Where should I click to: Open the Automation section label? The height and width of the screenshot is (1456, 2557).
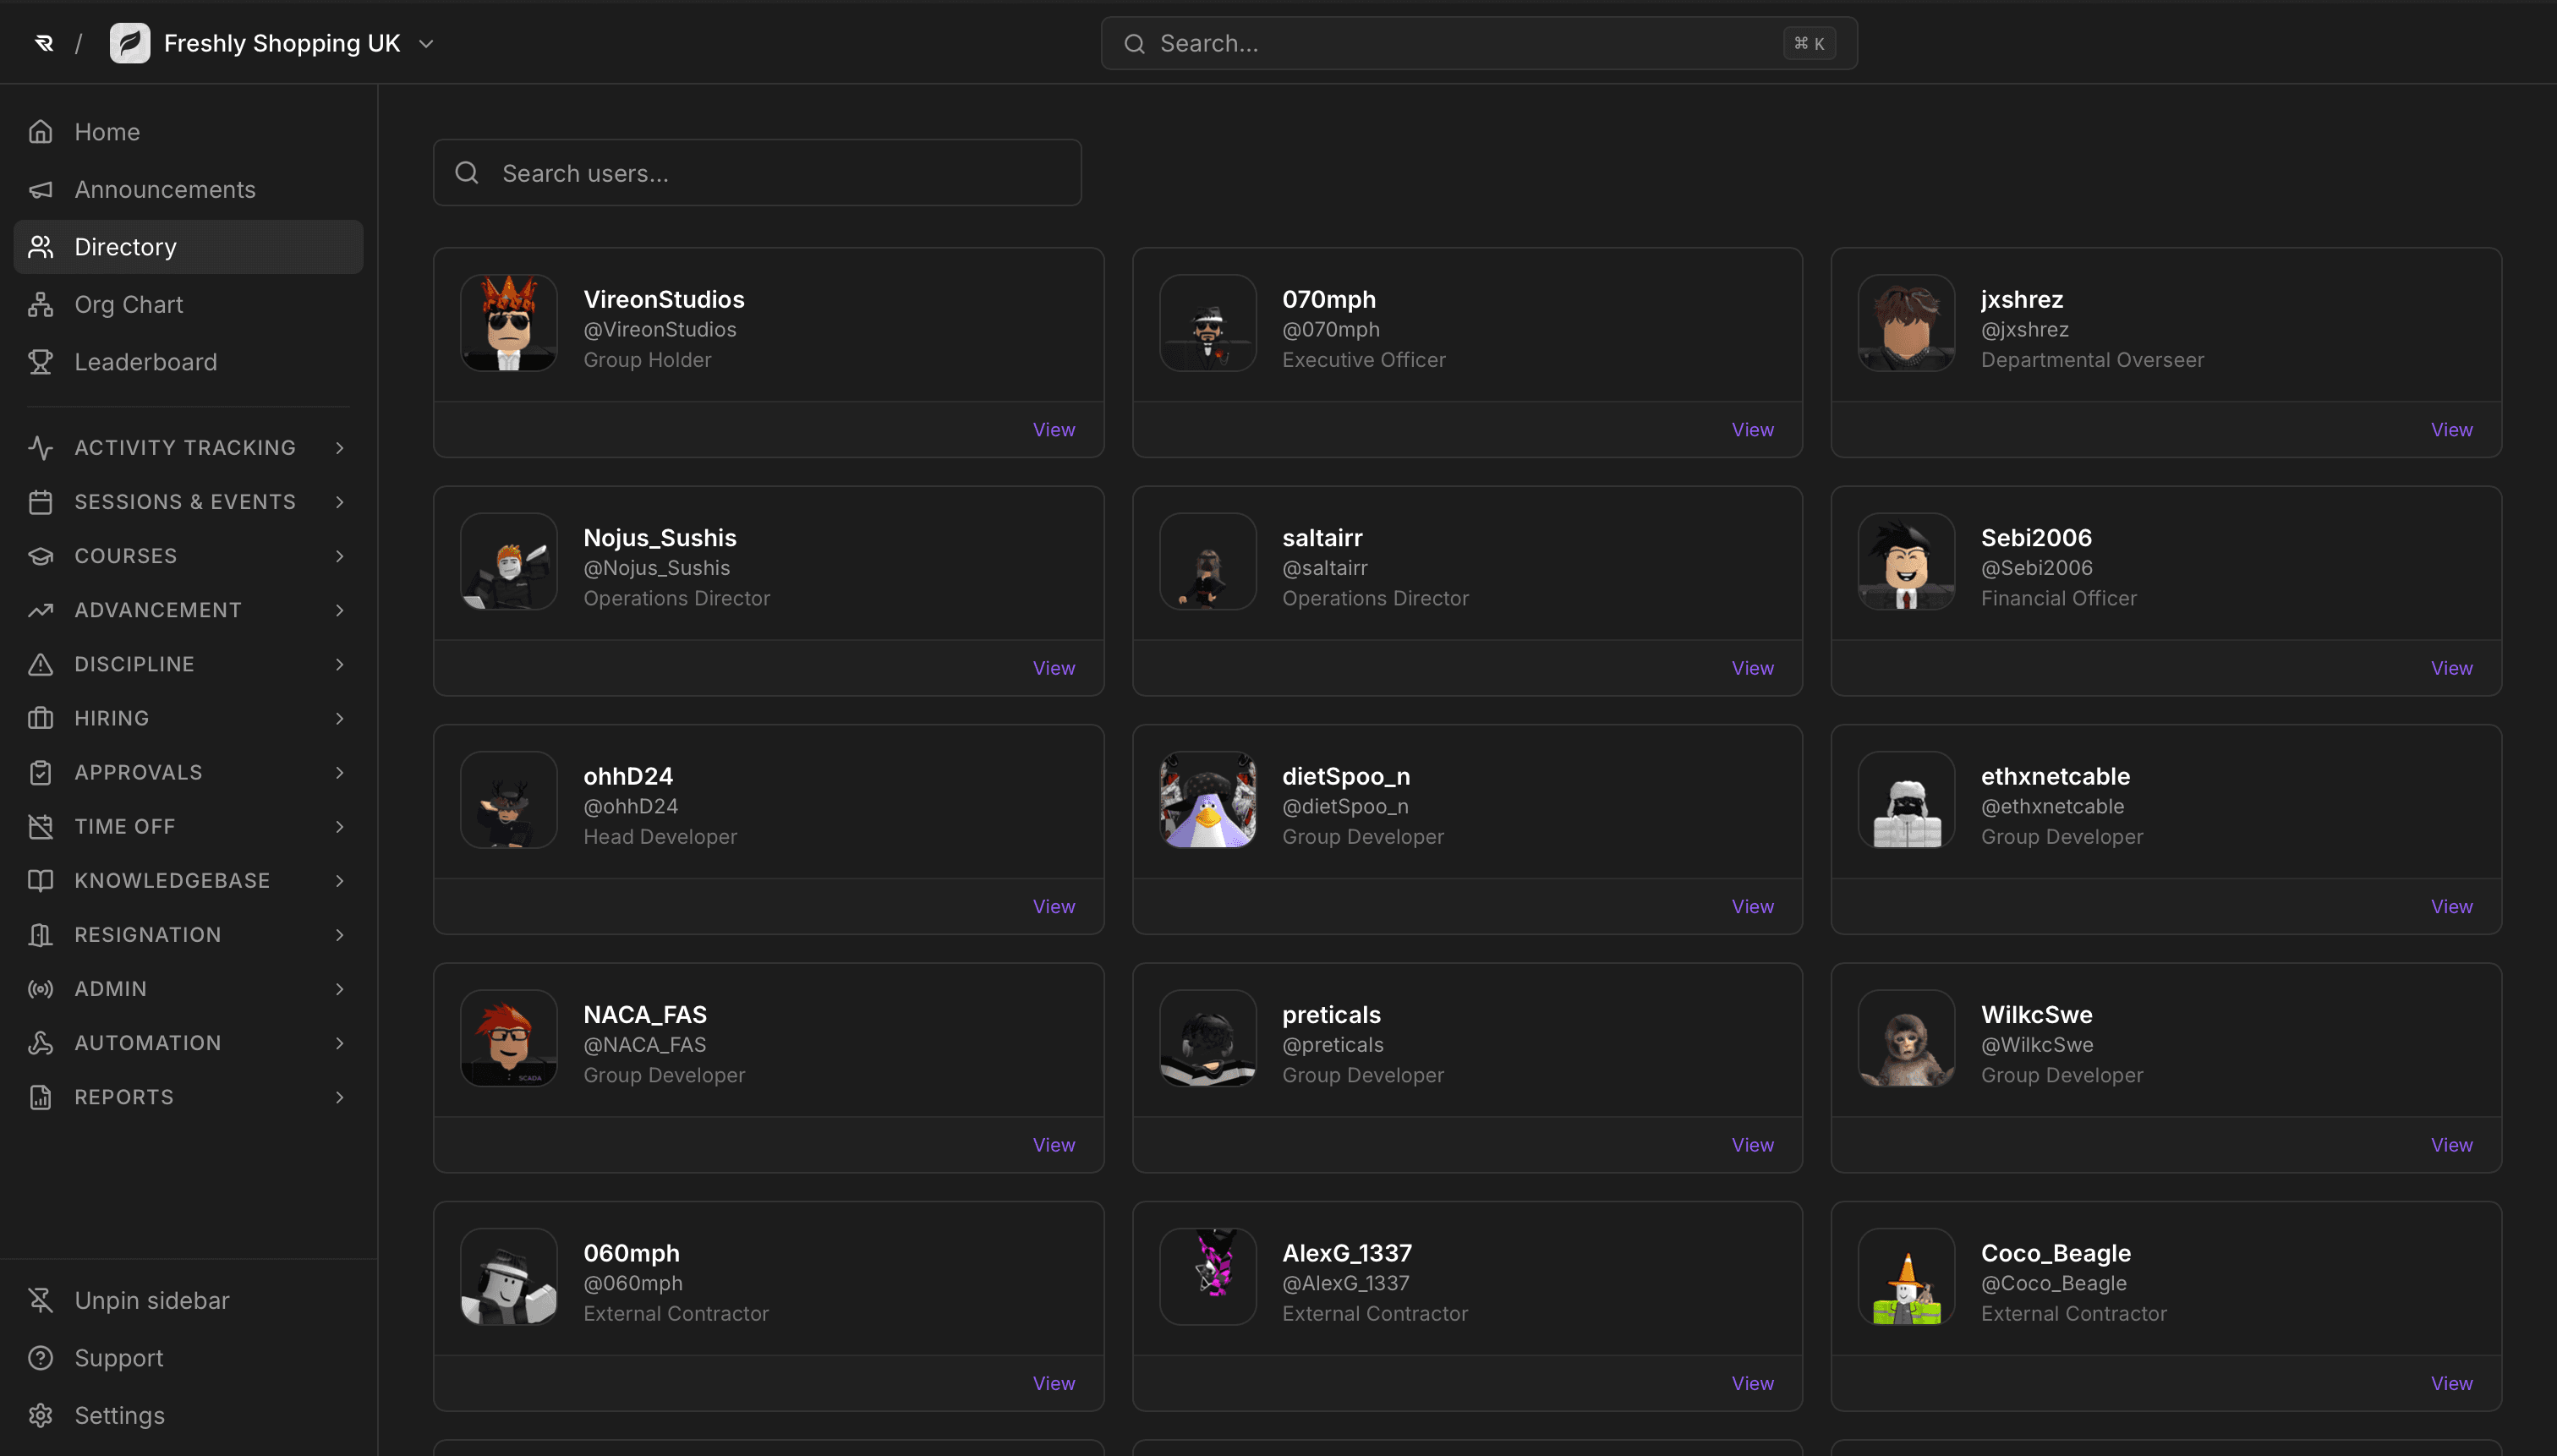point(148,1043)
